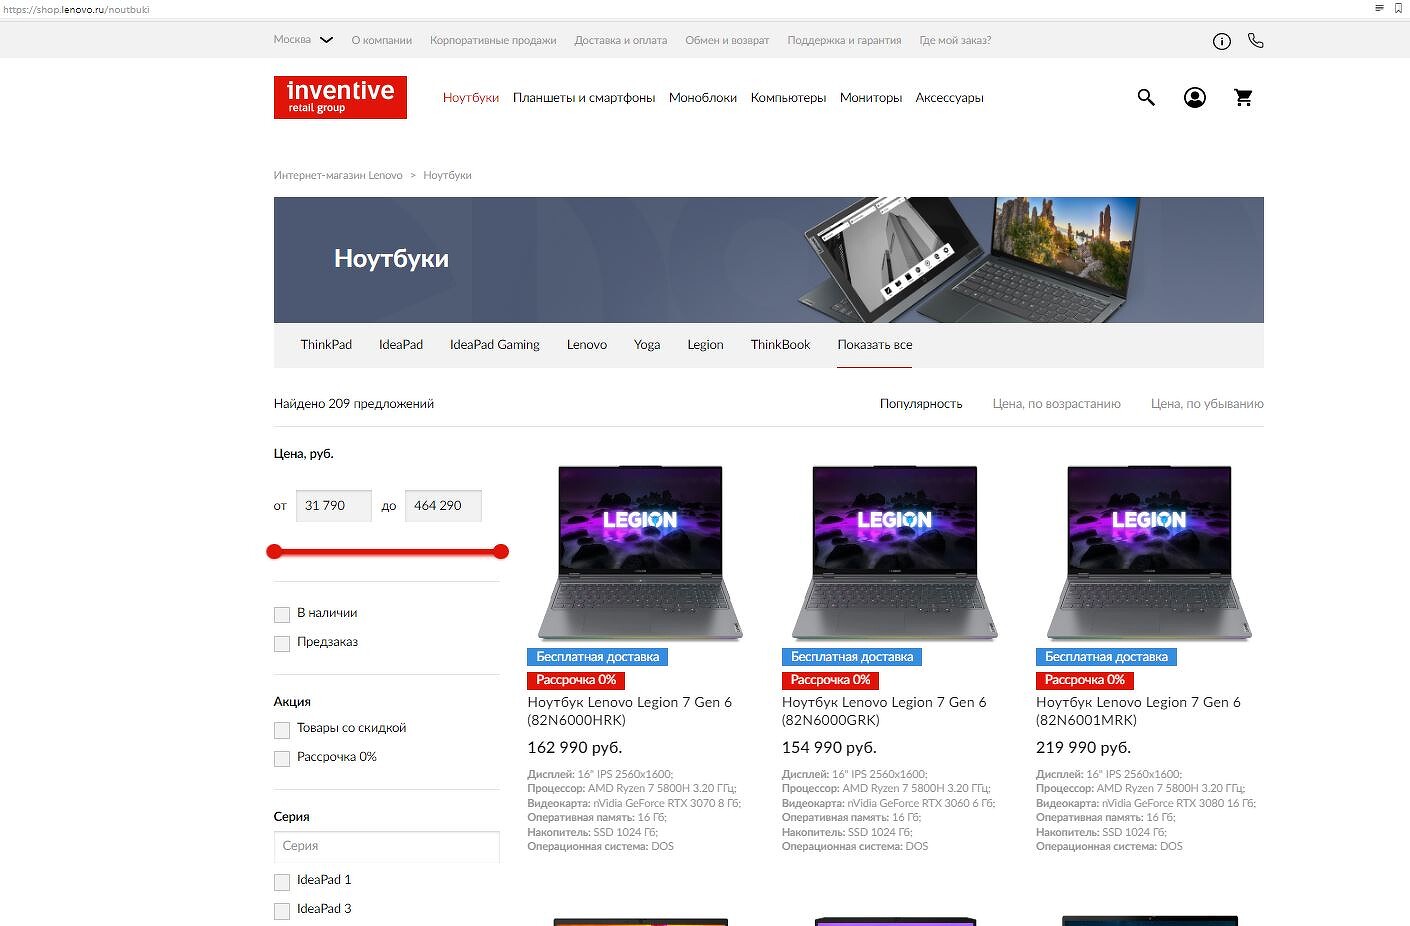
Task: Switch to the ThinkBook category tab
Action: click(781, 345)
